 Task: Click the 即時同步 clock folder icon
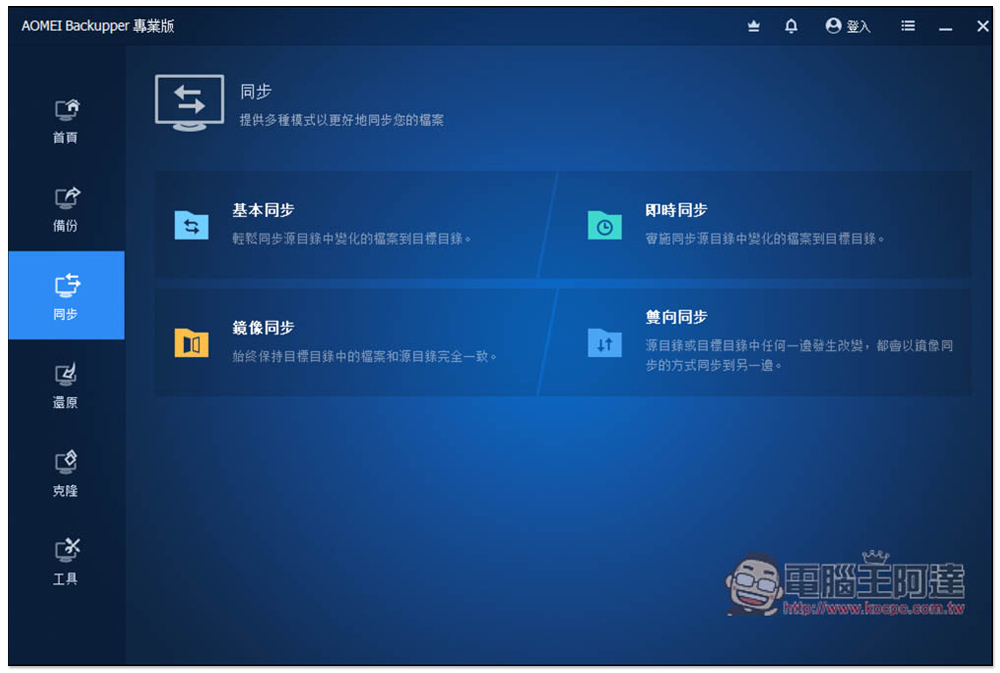click(605, 225)
